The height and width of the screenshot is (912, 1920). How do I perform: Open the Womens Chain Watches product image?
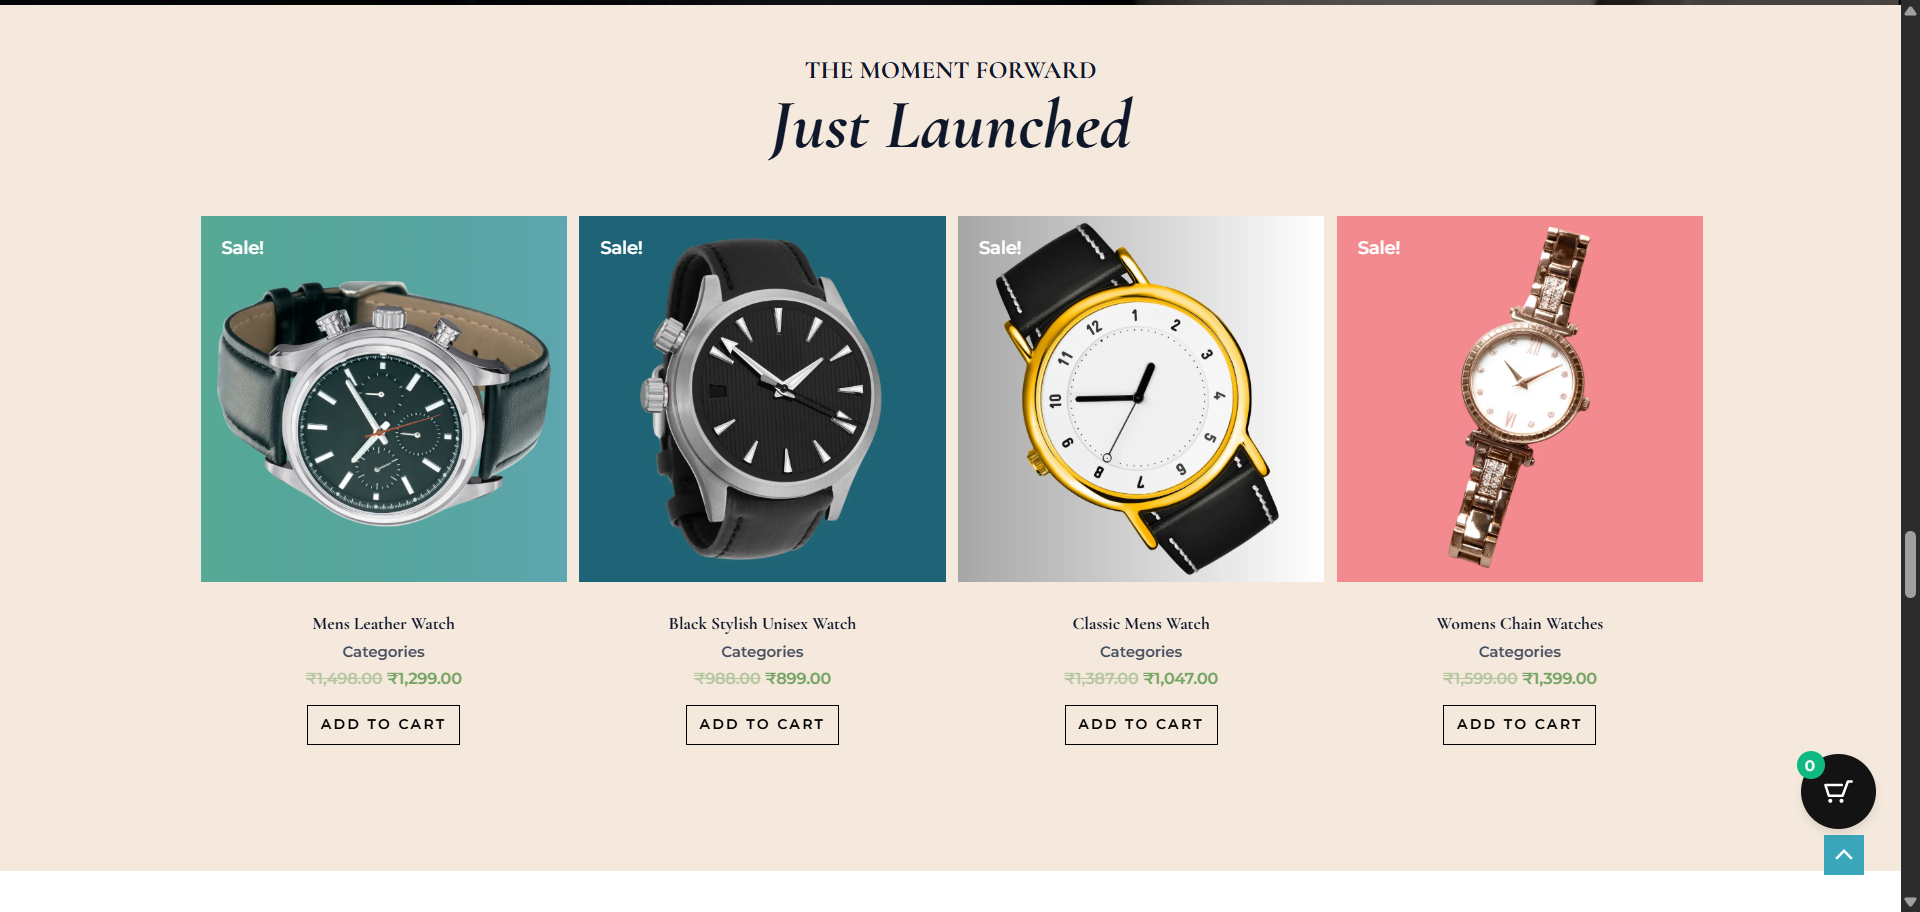coord(1520,399)
